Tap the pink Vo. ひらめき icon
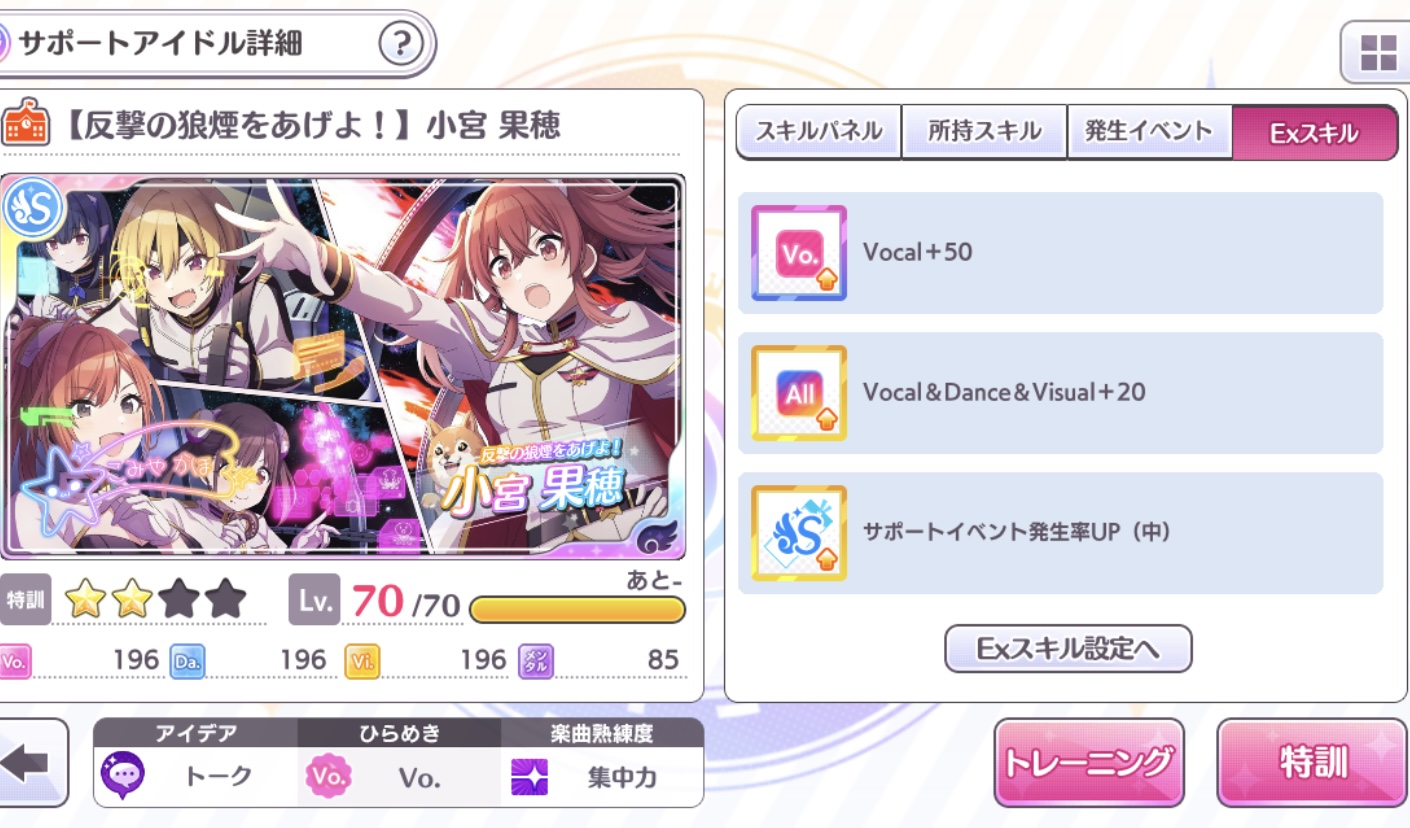 326,777
